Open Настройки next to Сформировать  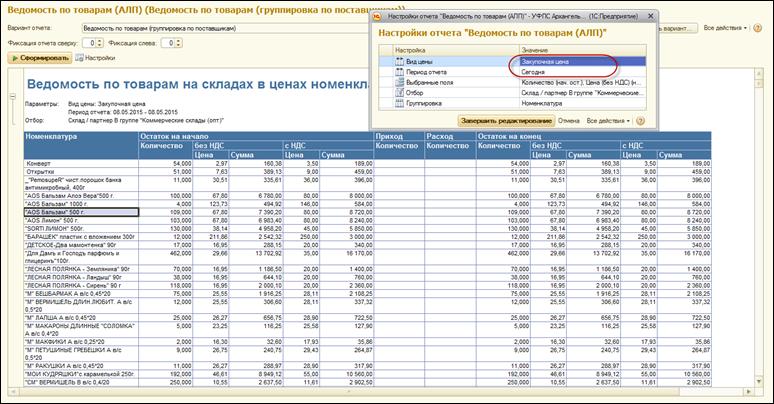pos(95,58)
